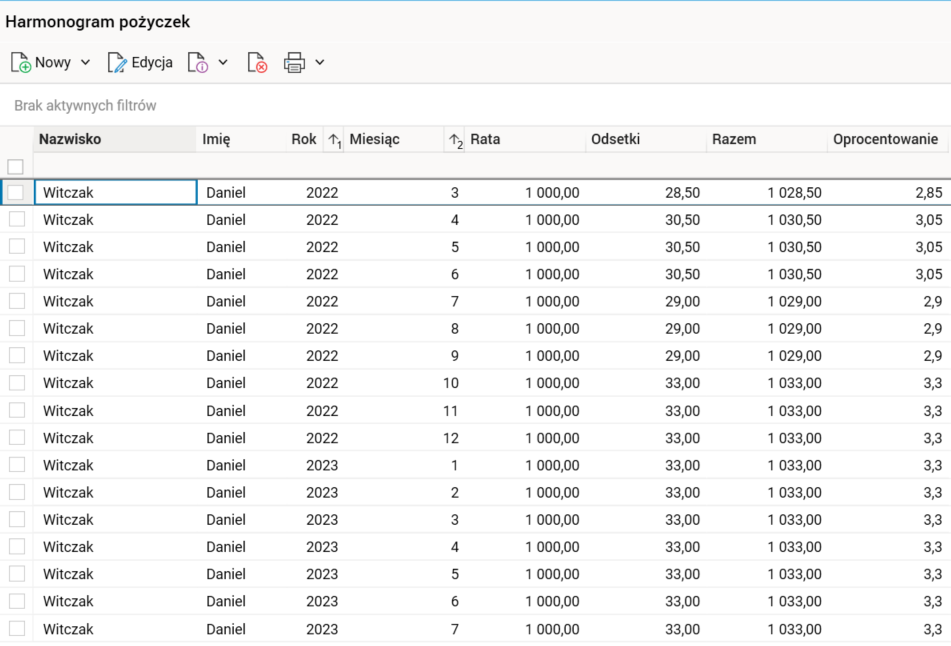Toggle the select-all checkbox in header row

click(x=16, y=166)
